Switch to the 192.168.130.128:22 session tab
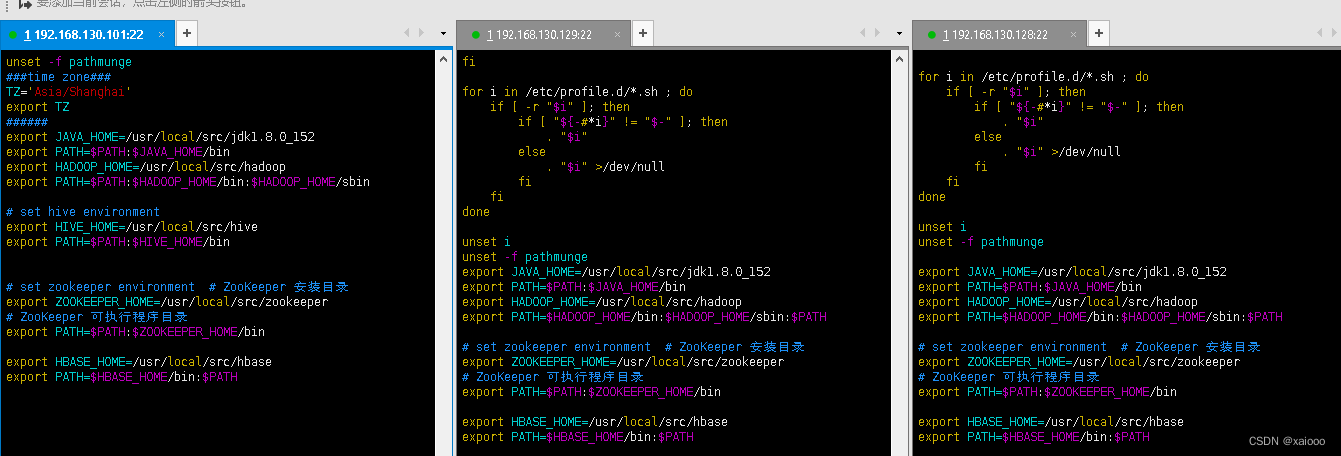Screen dimensions: 1341x456 click(1000, 34)
